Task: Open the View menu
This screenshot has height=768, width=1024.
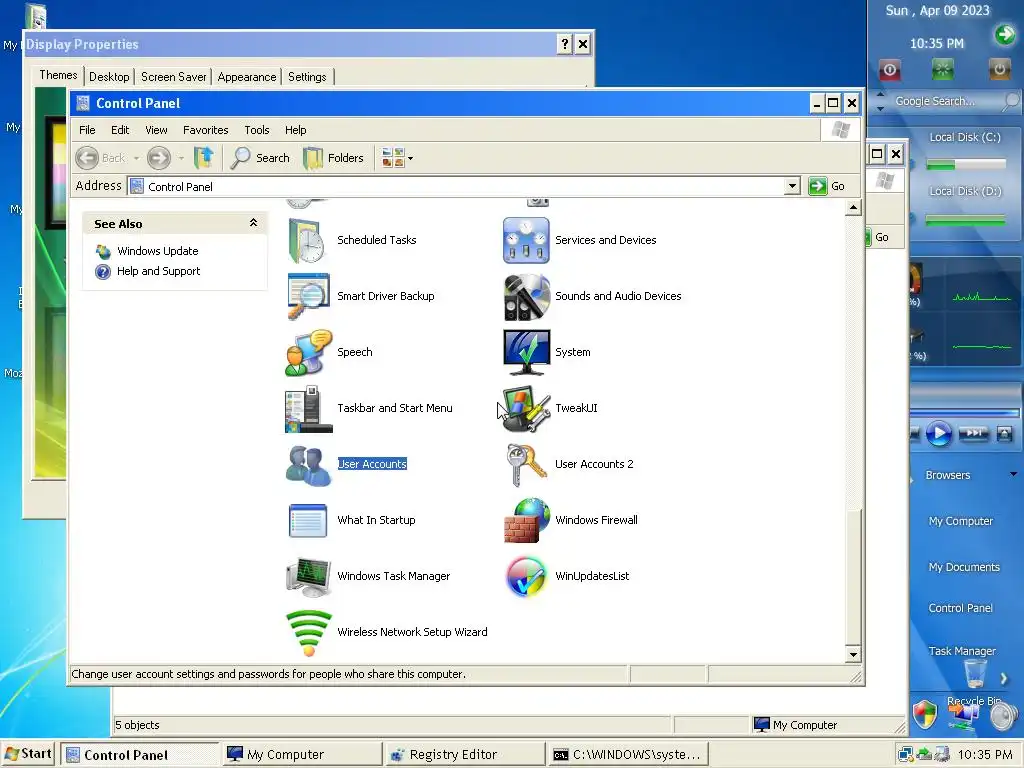Action: [x=156, y=130]
